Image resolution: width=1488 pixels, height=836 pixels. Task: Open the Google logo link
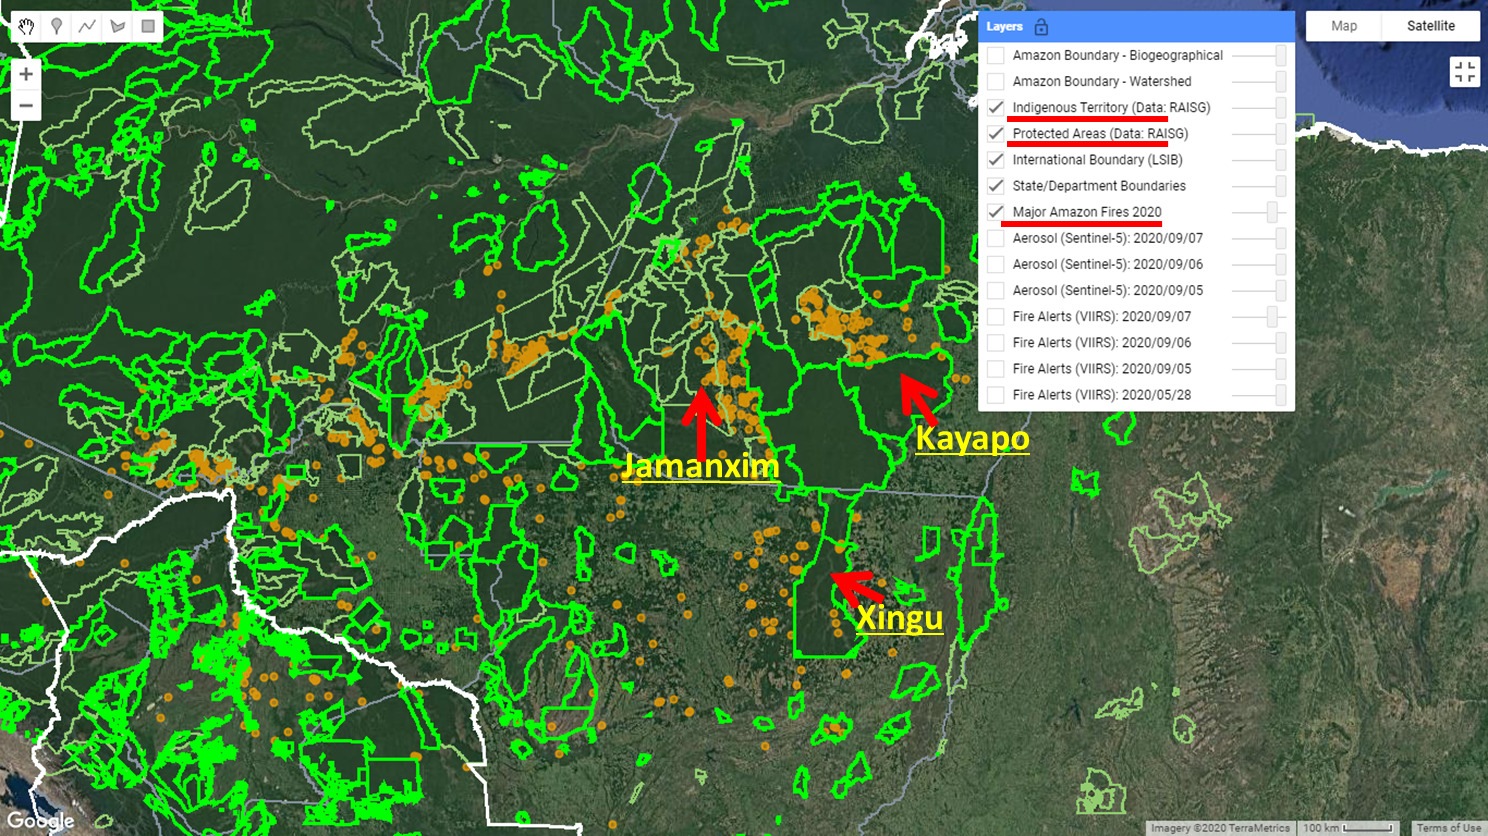click(40, 821)
